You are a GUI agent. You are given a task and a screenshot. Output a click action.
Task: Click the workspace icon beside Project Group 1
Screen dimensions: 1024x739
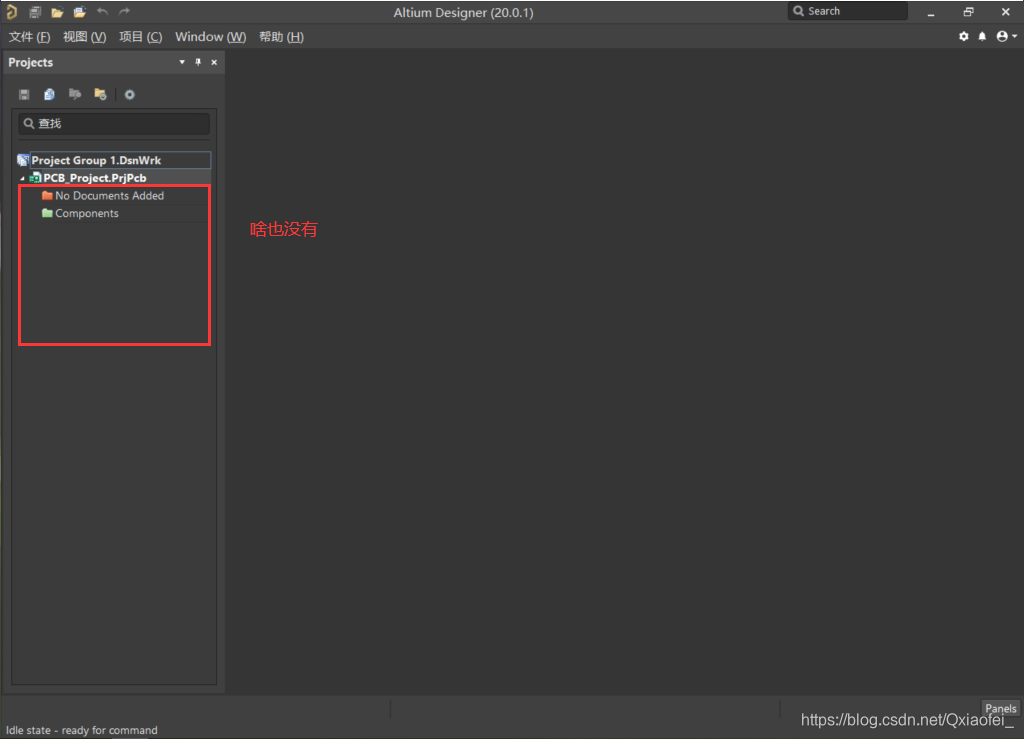[x=23, y=160]
